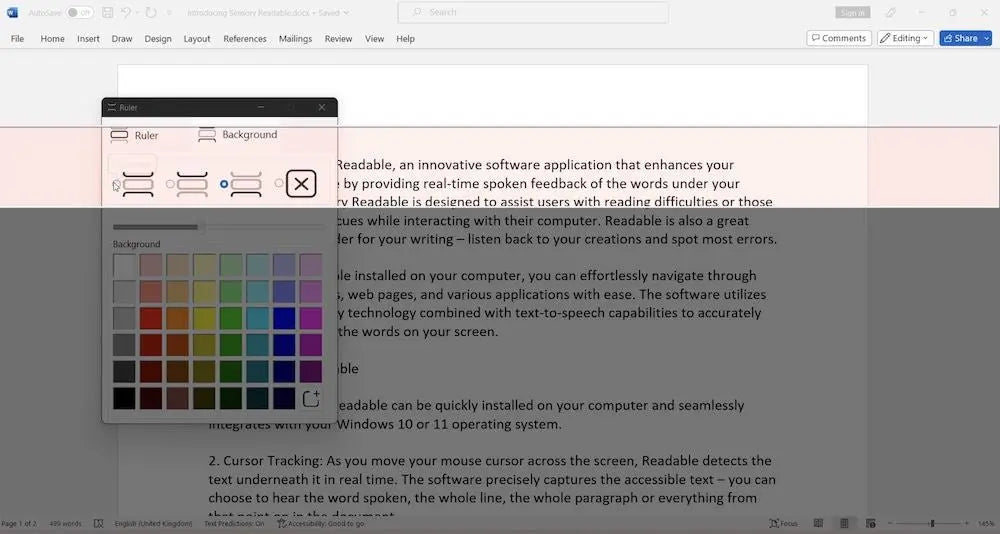Open the Help ribbon tab
The width and height of the screenshot is (1000, 534).
click(405, 38)
